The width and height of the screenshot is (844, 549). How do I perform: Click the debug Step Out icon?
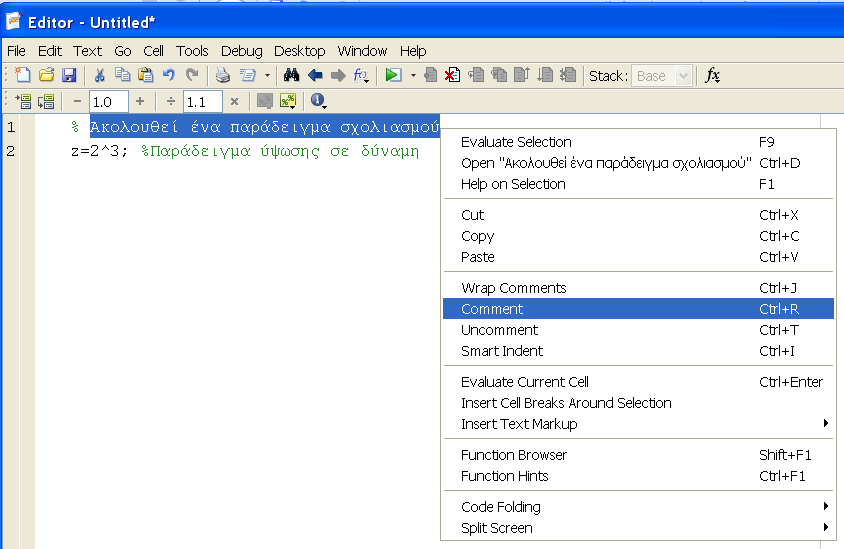[x=522, y=75]
